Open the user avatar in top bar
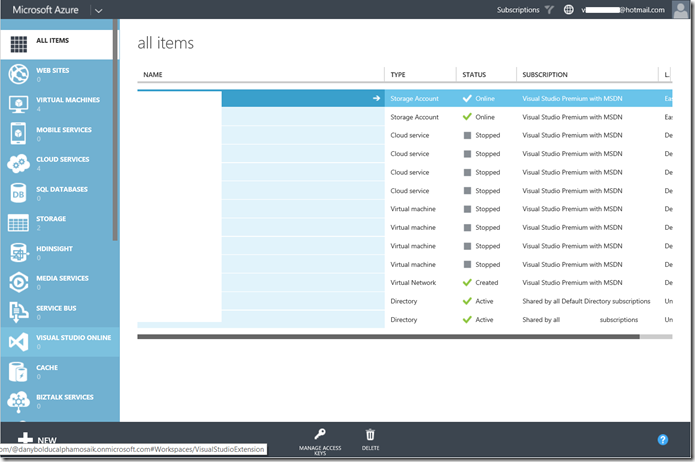 click(x=680, y=10)
